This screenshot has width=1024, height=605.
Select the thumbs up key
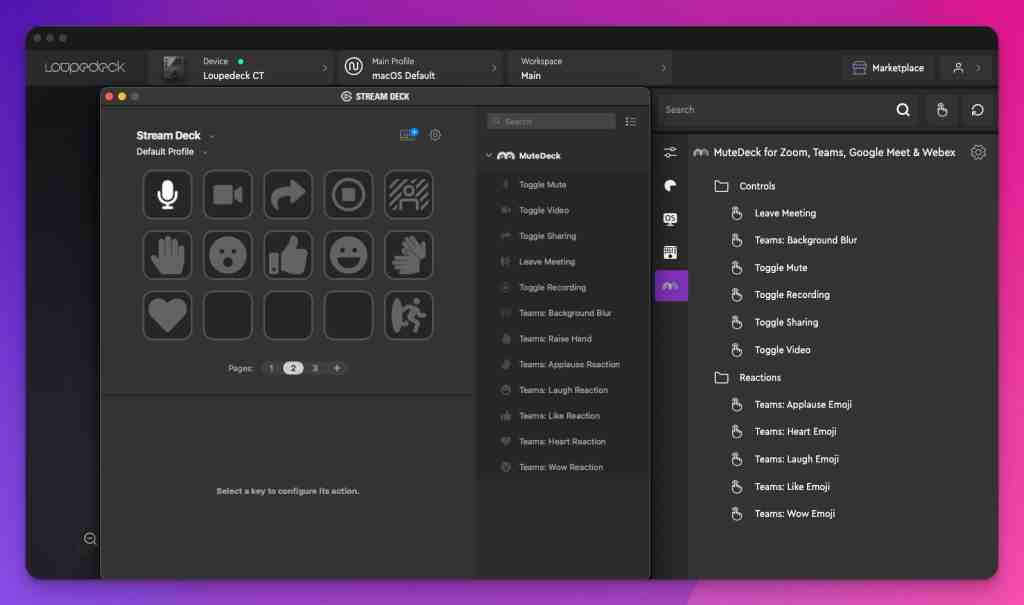(x=288, y=255)
